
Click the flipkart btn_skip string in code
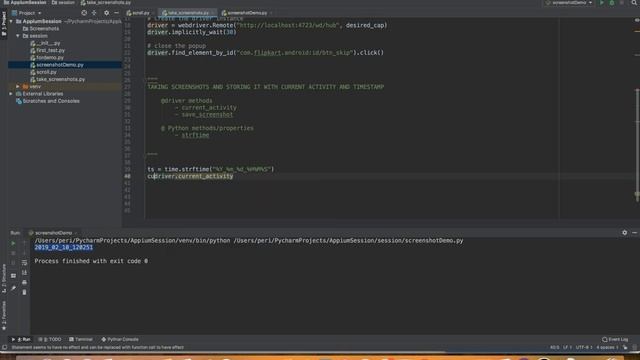[x=294, y=53]
